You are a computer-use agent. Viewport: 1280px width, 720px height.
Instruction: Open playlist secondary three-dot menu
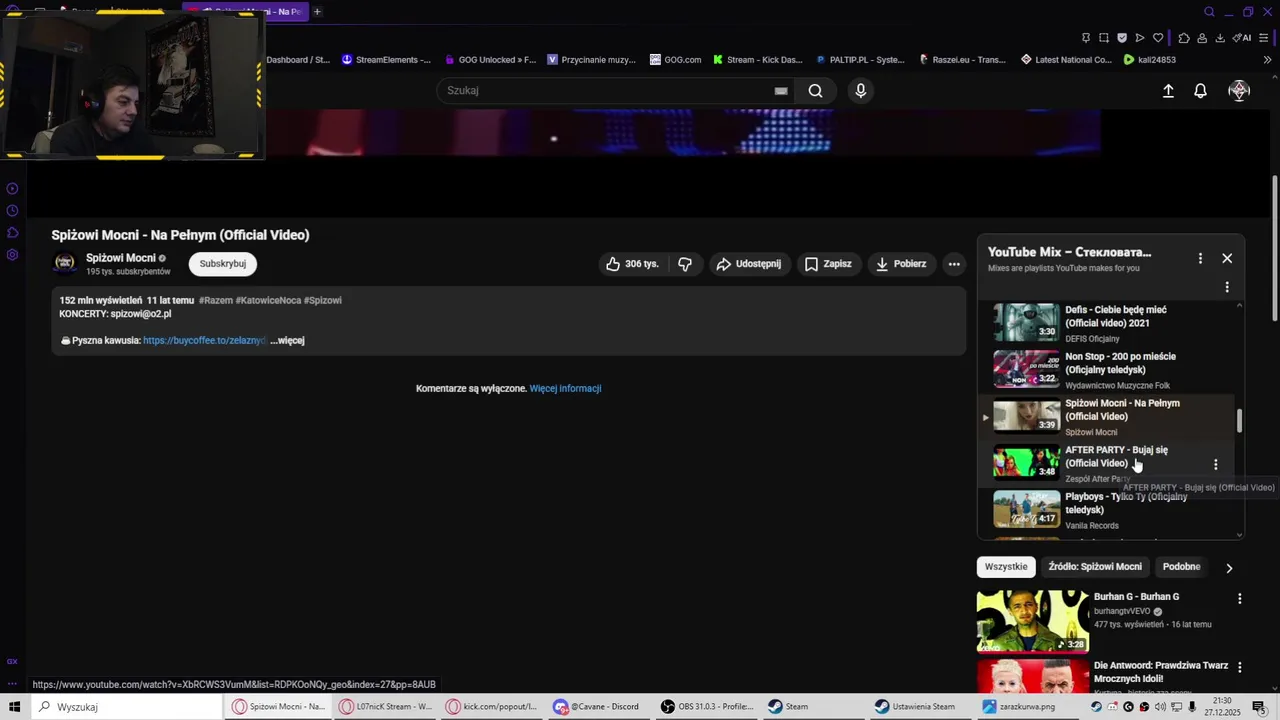pos(1227,287)
